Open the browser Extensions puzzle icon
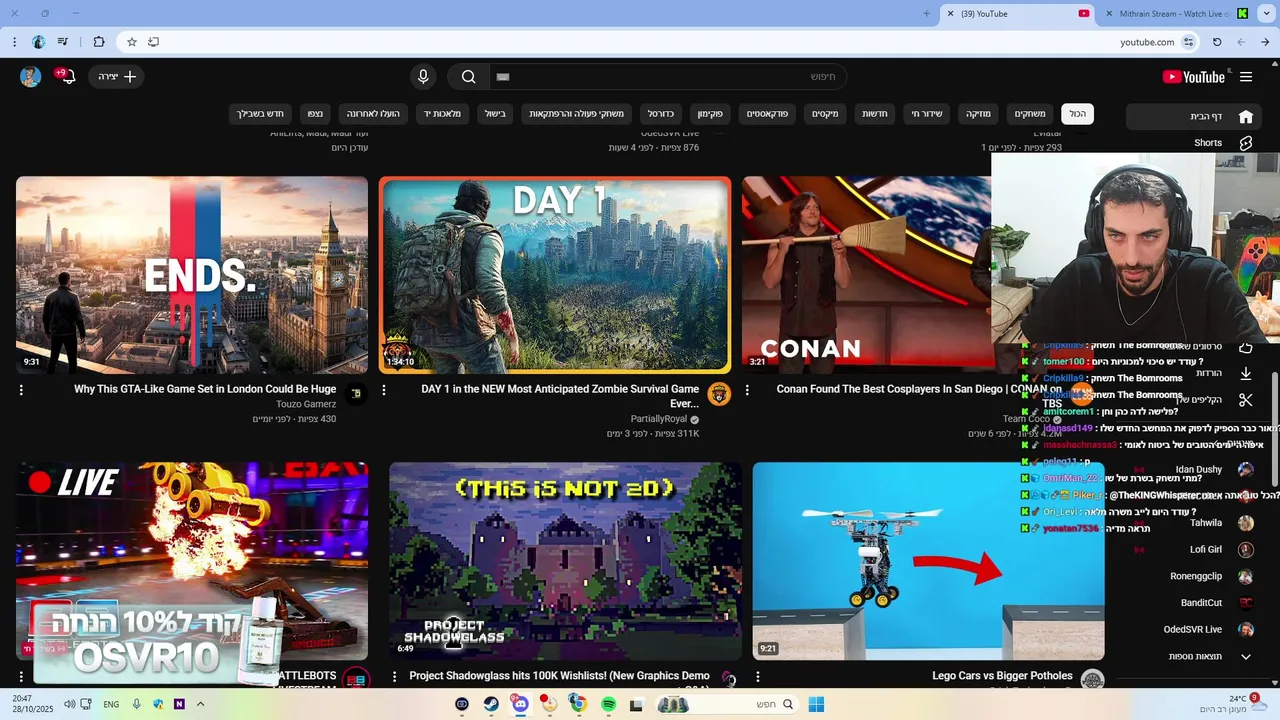Image resolution: width=1280 pixels, height=720 pixels. (x=98, y=42)
